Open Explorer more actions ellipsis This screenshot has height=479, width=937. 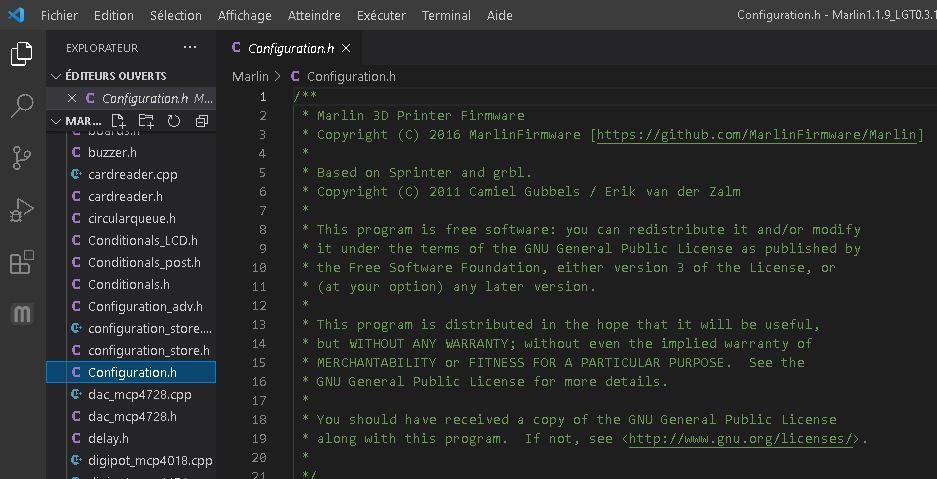click(x=190, y=47)
